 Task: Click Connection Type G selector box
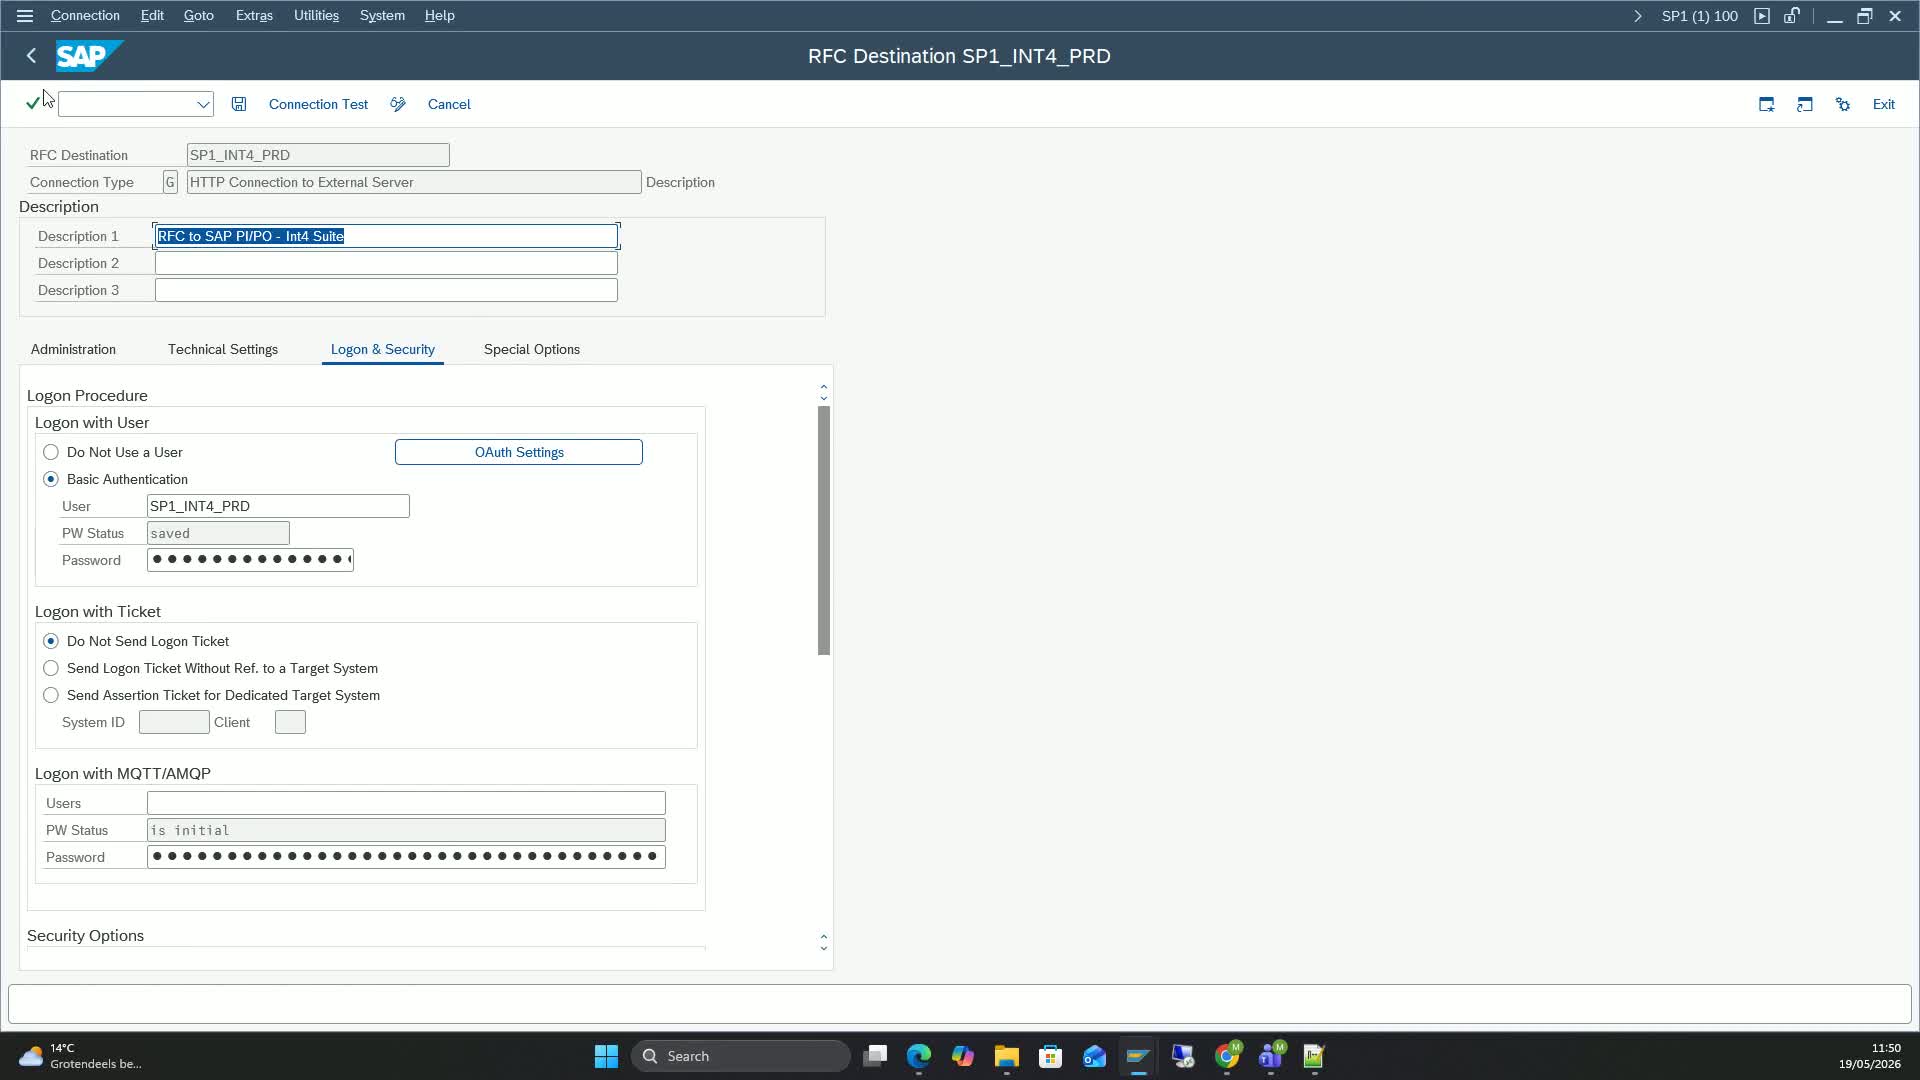click(x=170, y=182)
